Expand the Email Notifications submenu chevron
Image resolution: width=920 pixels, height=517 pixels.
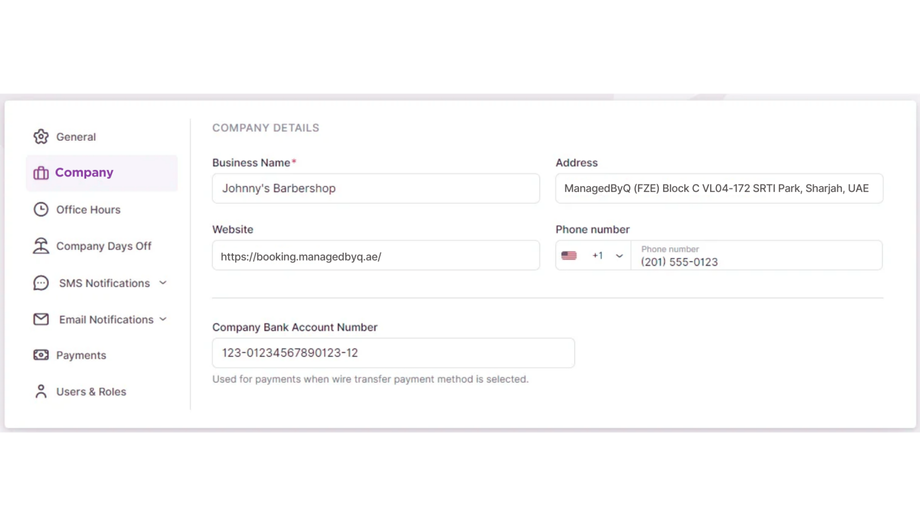tap(163, 320)
